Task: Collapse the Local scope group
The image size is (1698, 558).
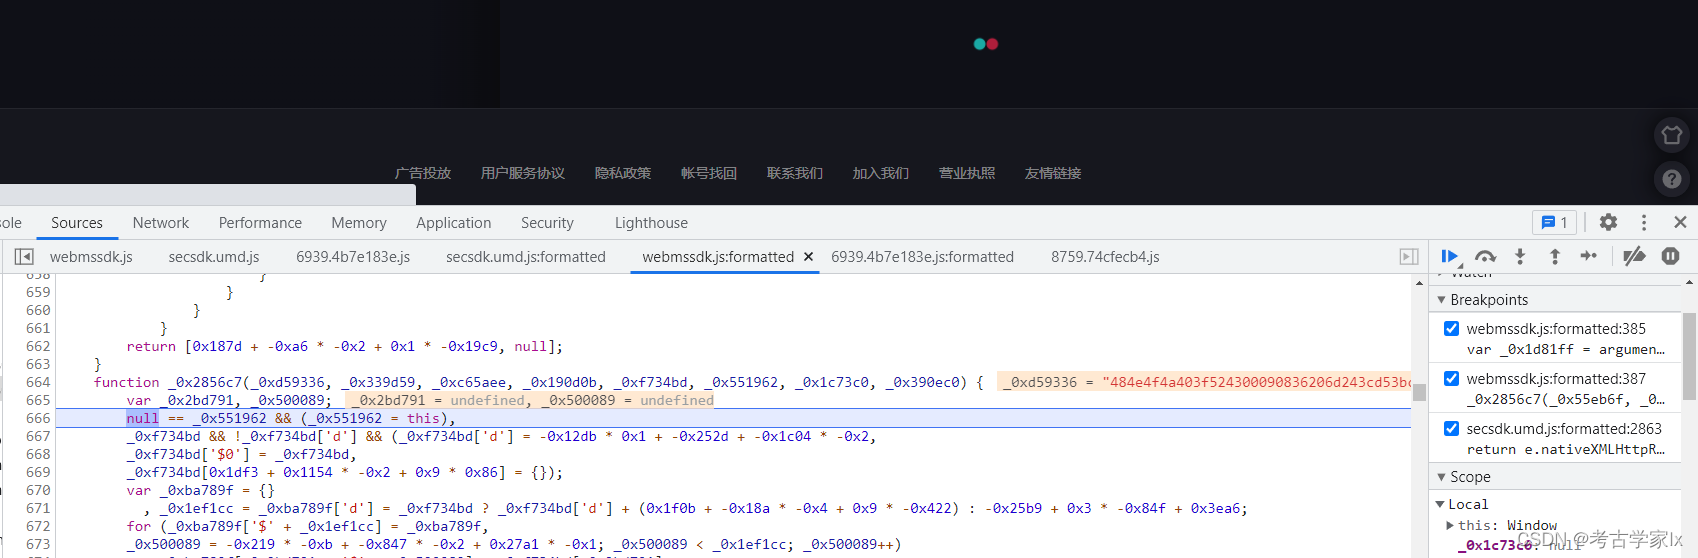Action: [x=1440, y=504]
